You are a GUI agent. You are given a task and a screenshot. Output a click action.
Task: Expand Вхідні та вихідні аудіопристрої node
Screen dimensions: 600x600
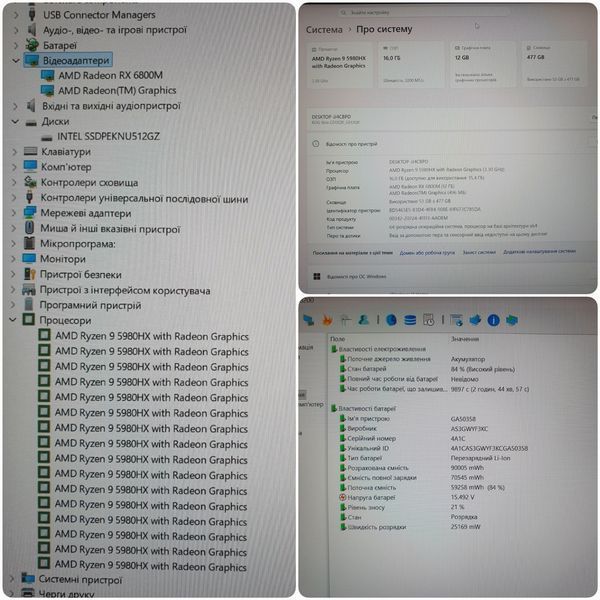click(16, 106)
